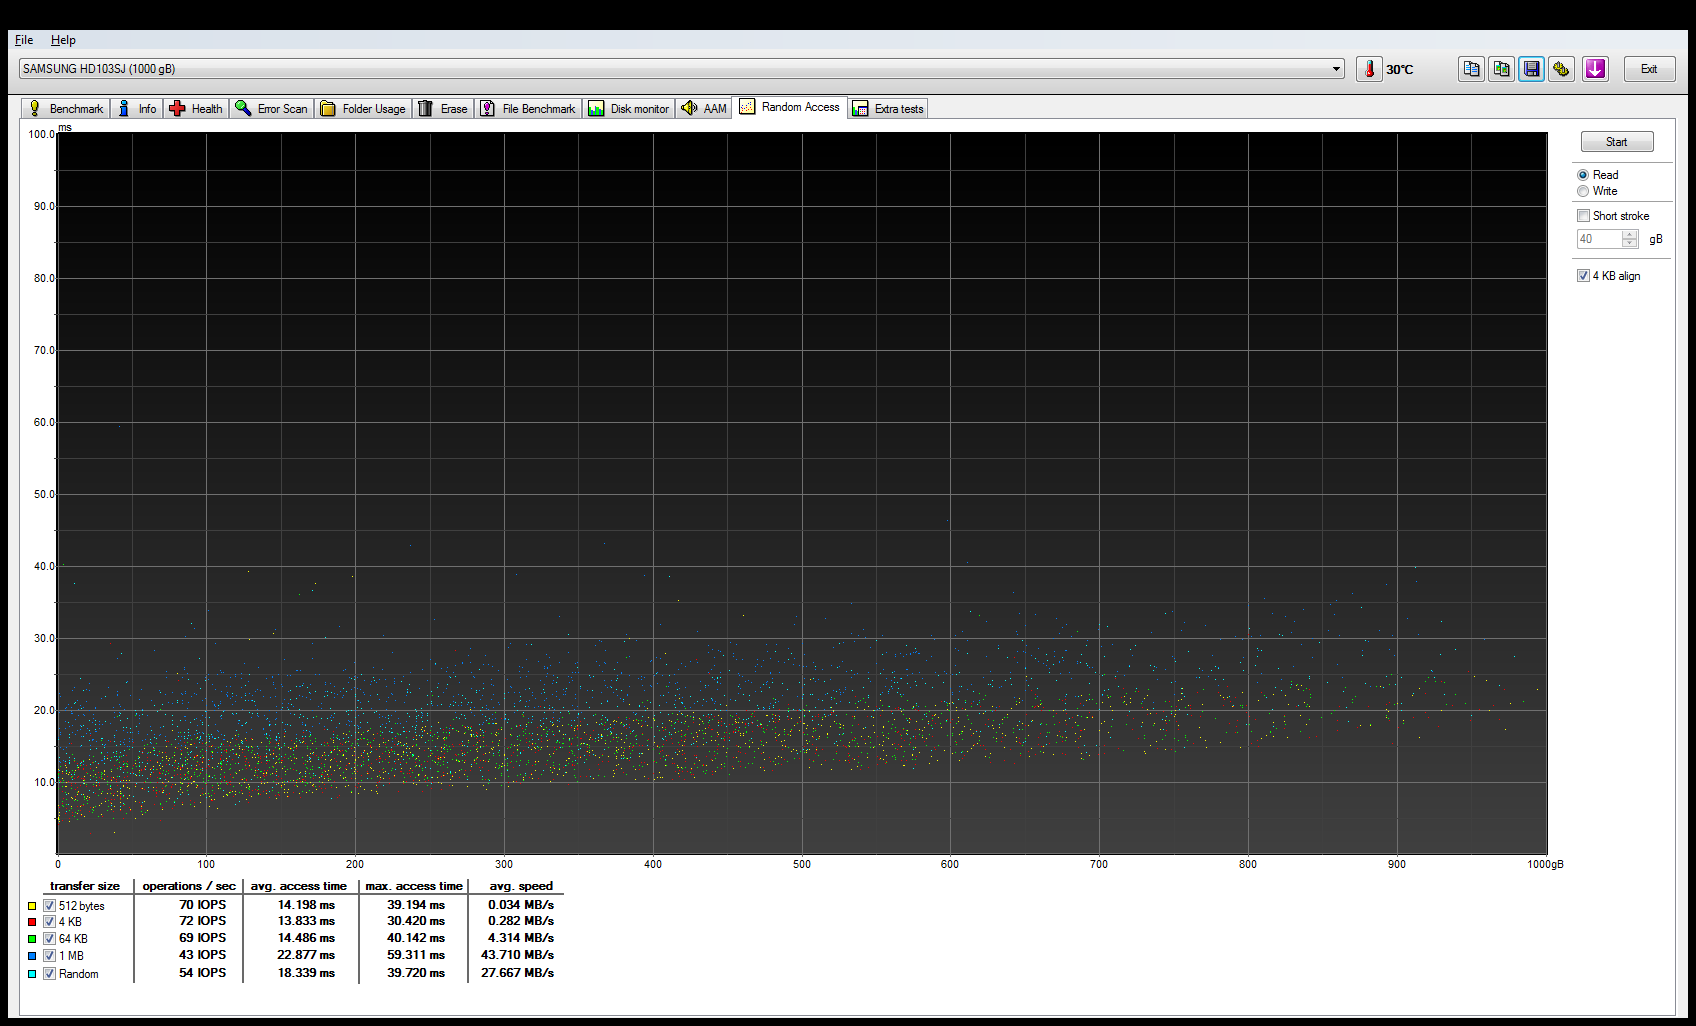
Task: Expand the SAMSUNG HD103SJ drive dropdown
Action: click(1336, 69)
